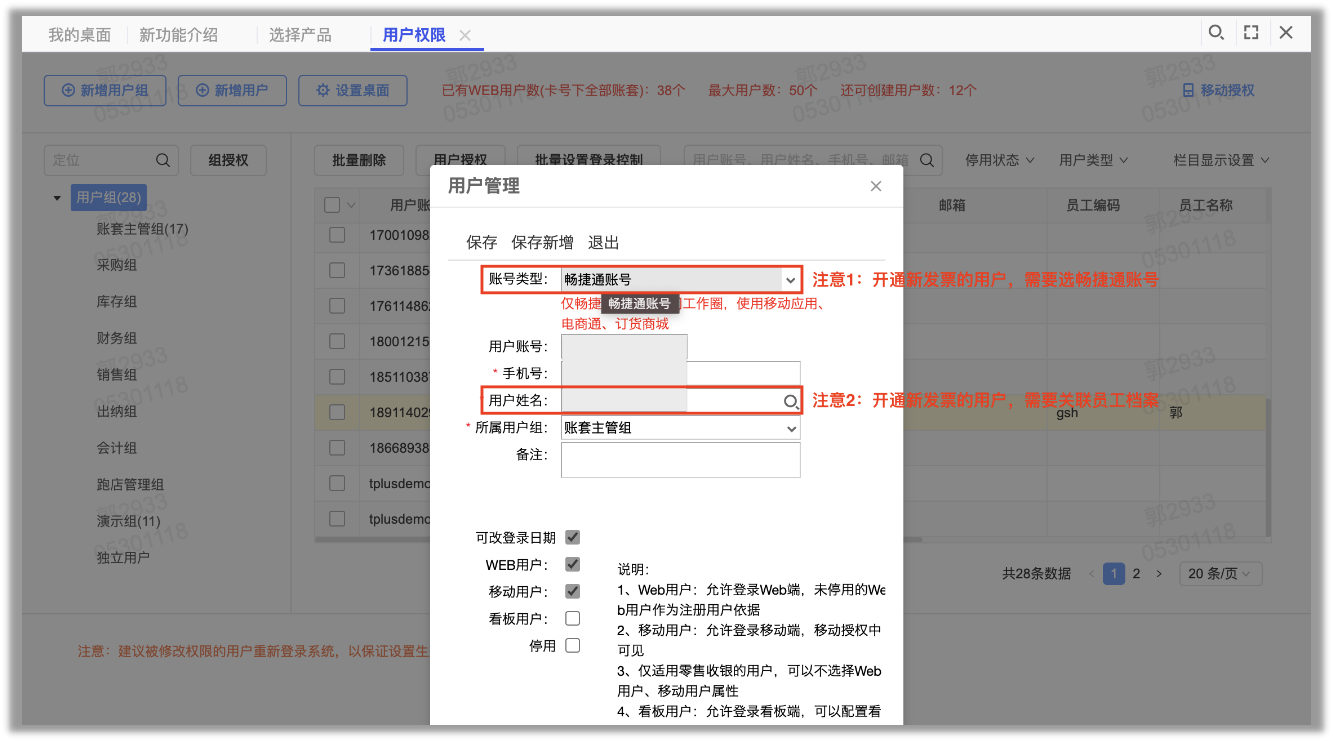The width and height of the screenshot is (1333, 741).
Task: Select 采购组 in the group tree
Action: [117, 265]
